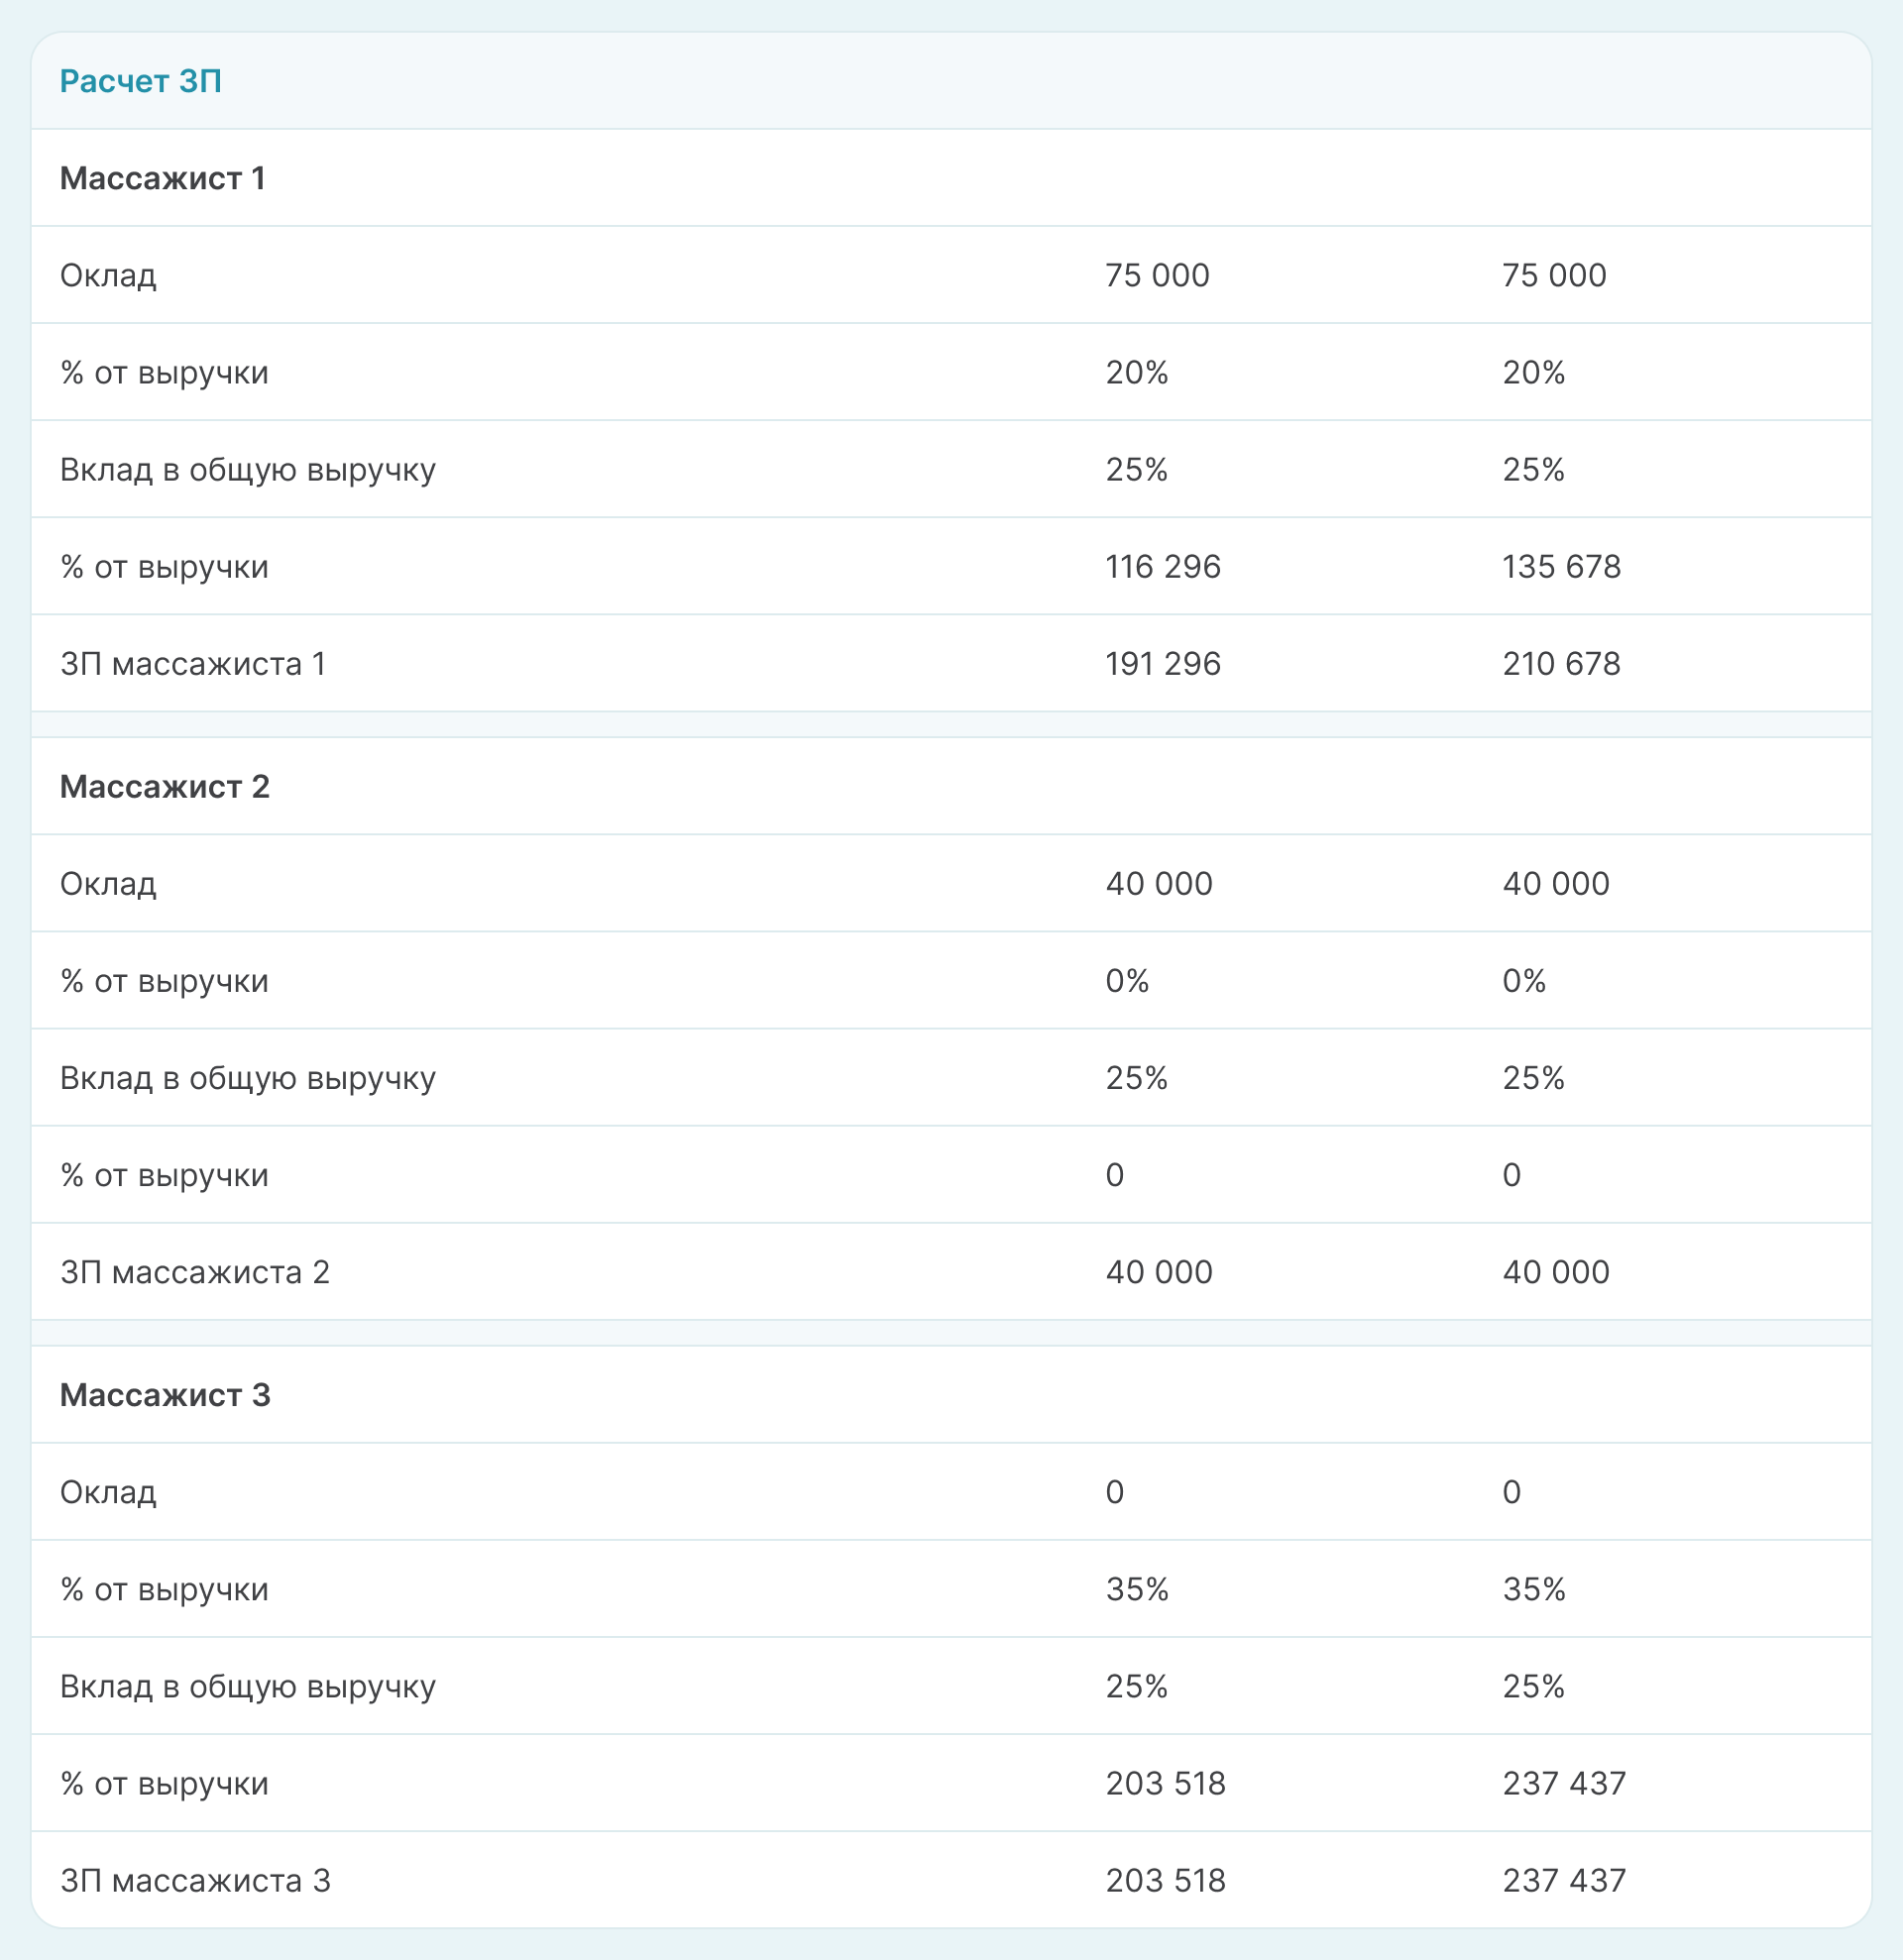Click the Оклад label under Массажист 3

pyautogui.click(x=108, y=1492)
